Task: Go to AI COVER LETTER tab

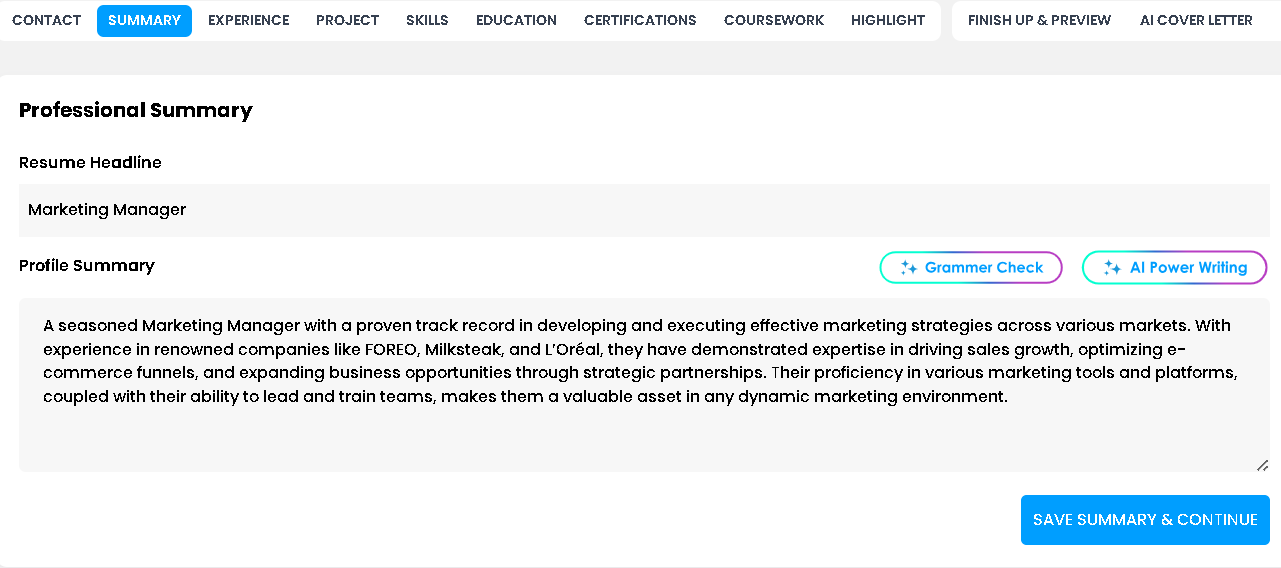Action: click(x=1196, y=20)
